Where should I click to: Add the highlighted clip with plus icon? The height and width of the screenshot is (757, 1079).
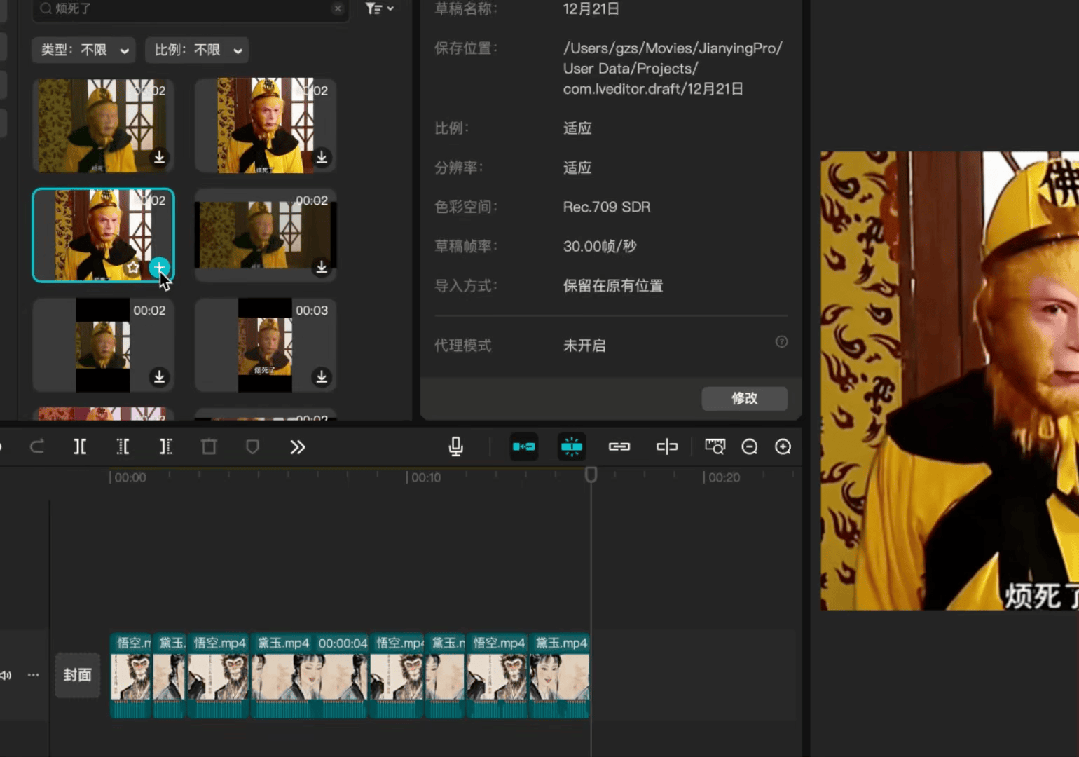point(159,268)
